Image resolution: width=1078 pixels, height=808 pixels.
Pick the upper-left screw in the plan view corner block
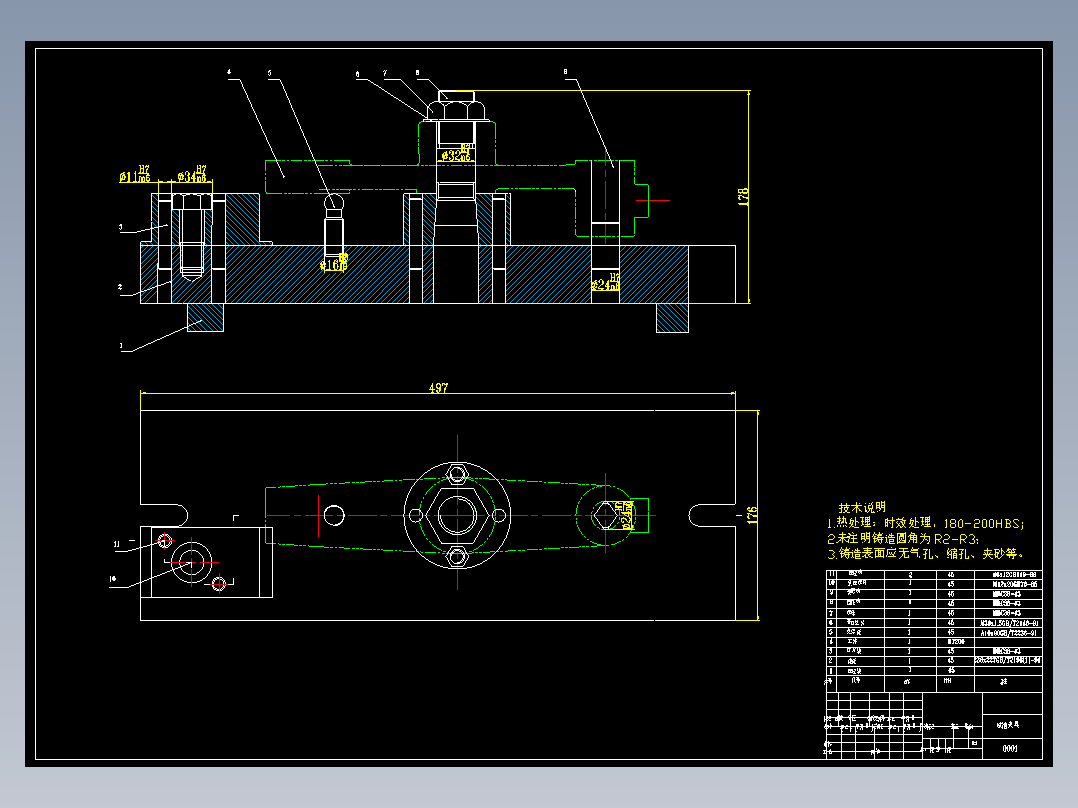[x=164, y=541]
